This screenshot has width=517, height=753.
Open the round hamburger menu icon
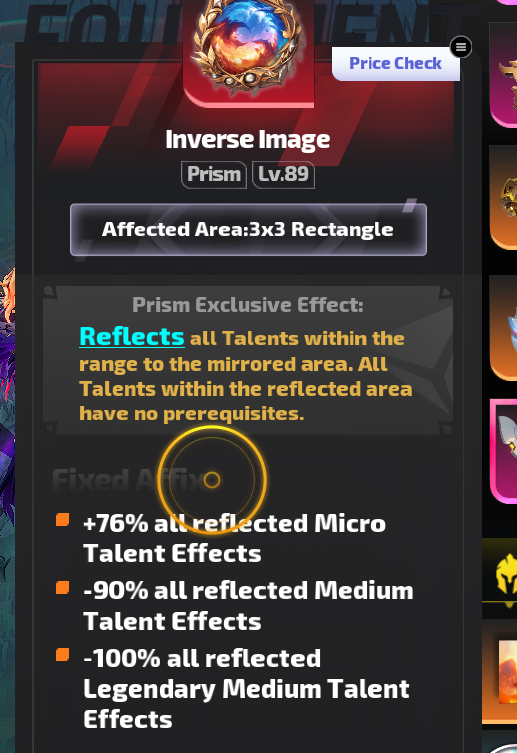pos(461,47)
